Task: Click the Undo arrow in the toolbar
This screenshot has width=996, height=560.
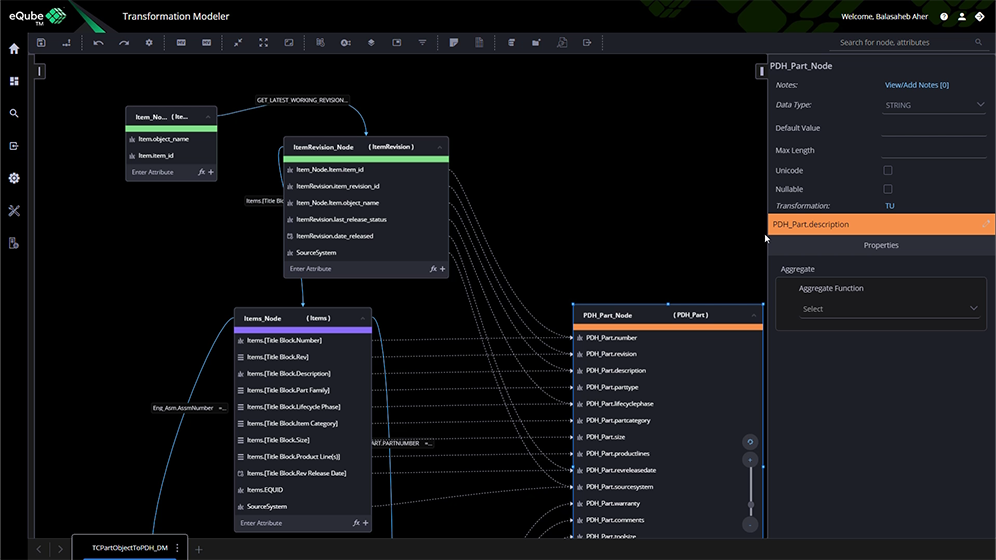Action: [x=98, y=43]
